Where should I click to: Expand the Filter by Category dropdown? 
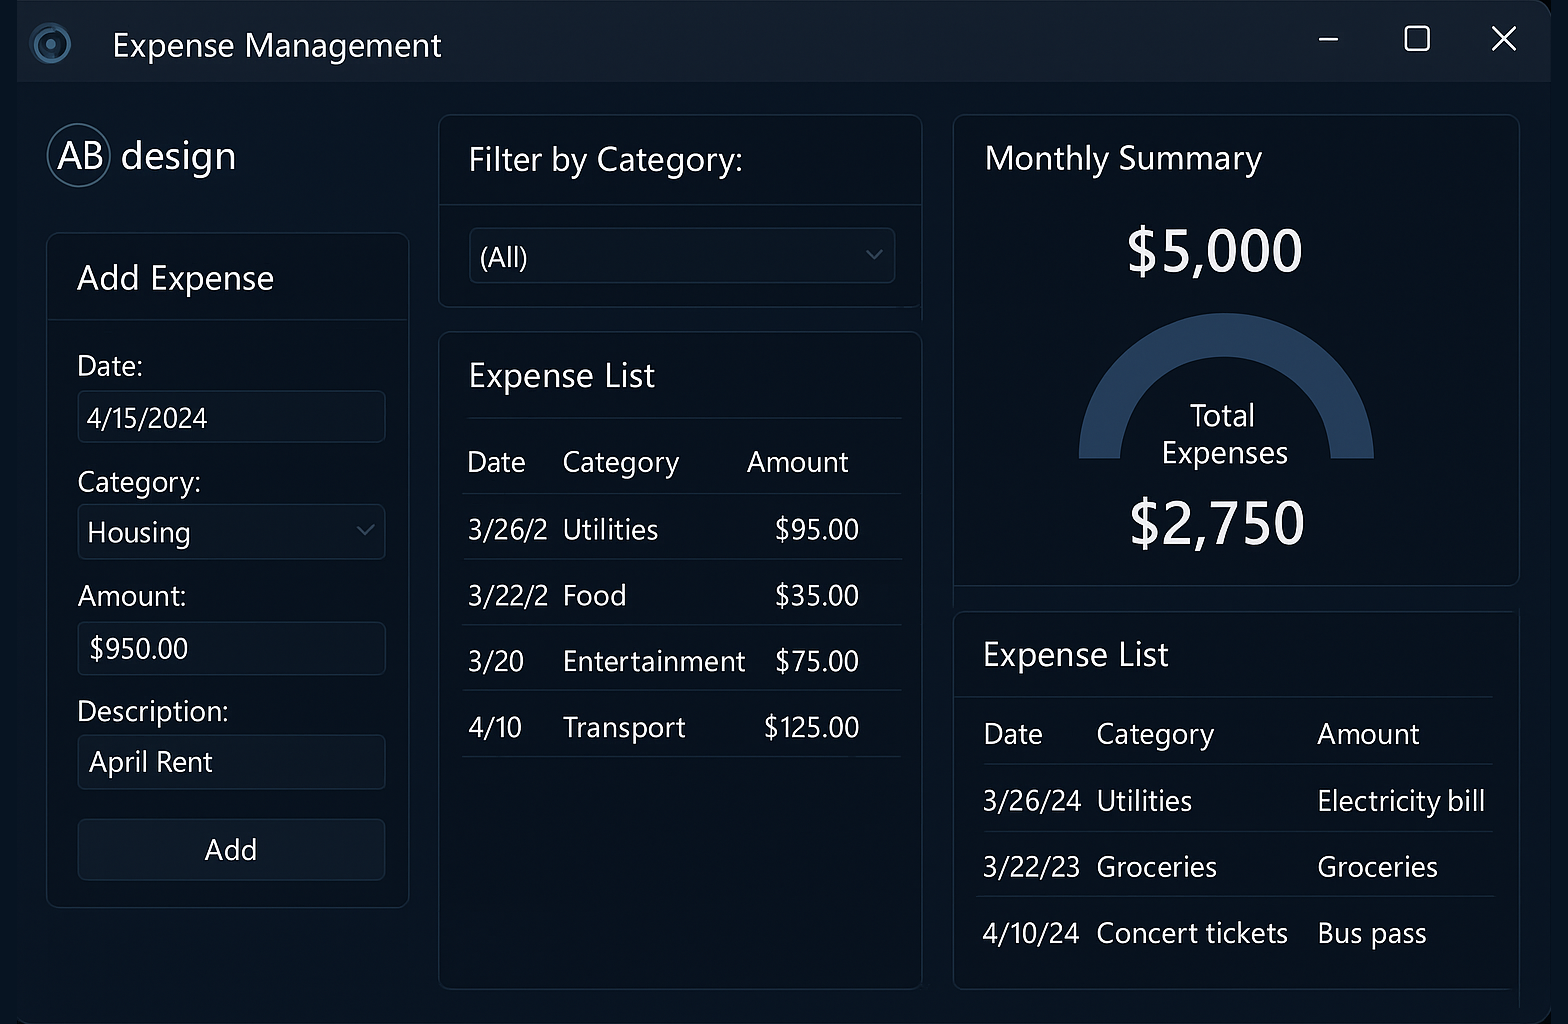682,256
